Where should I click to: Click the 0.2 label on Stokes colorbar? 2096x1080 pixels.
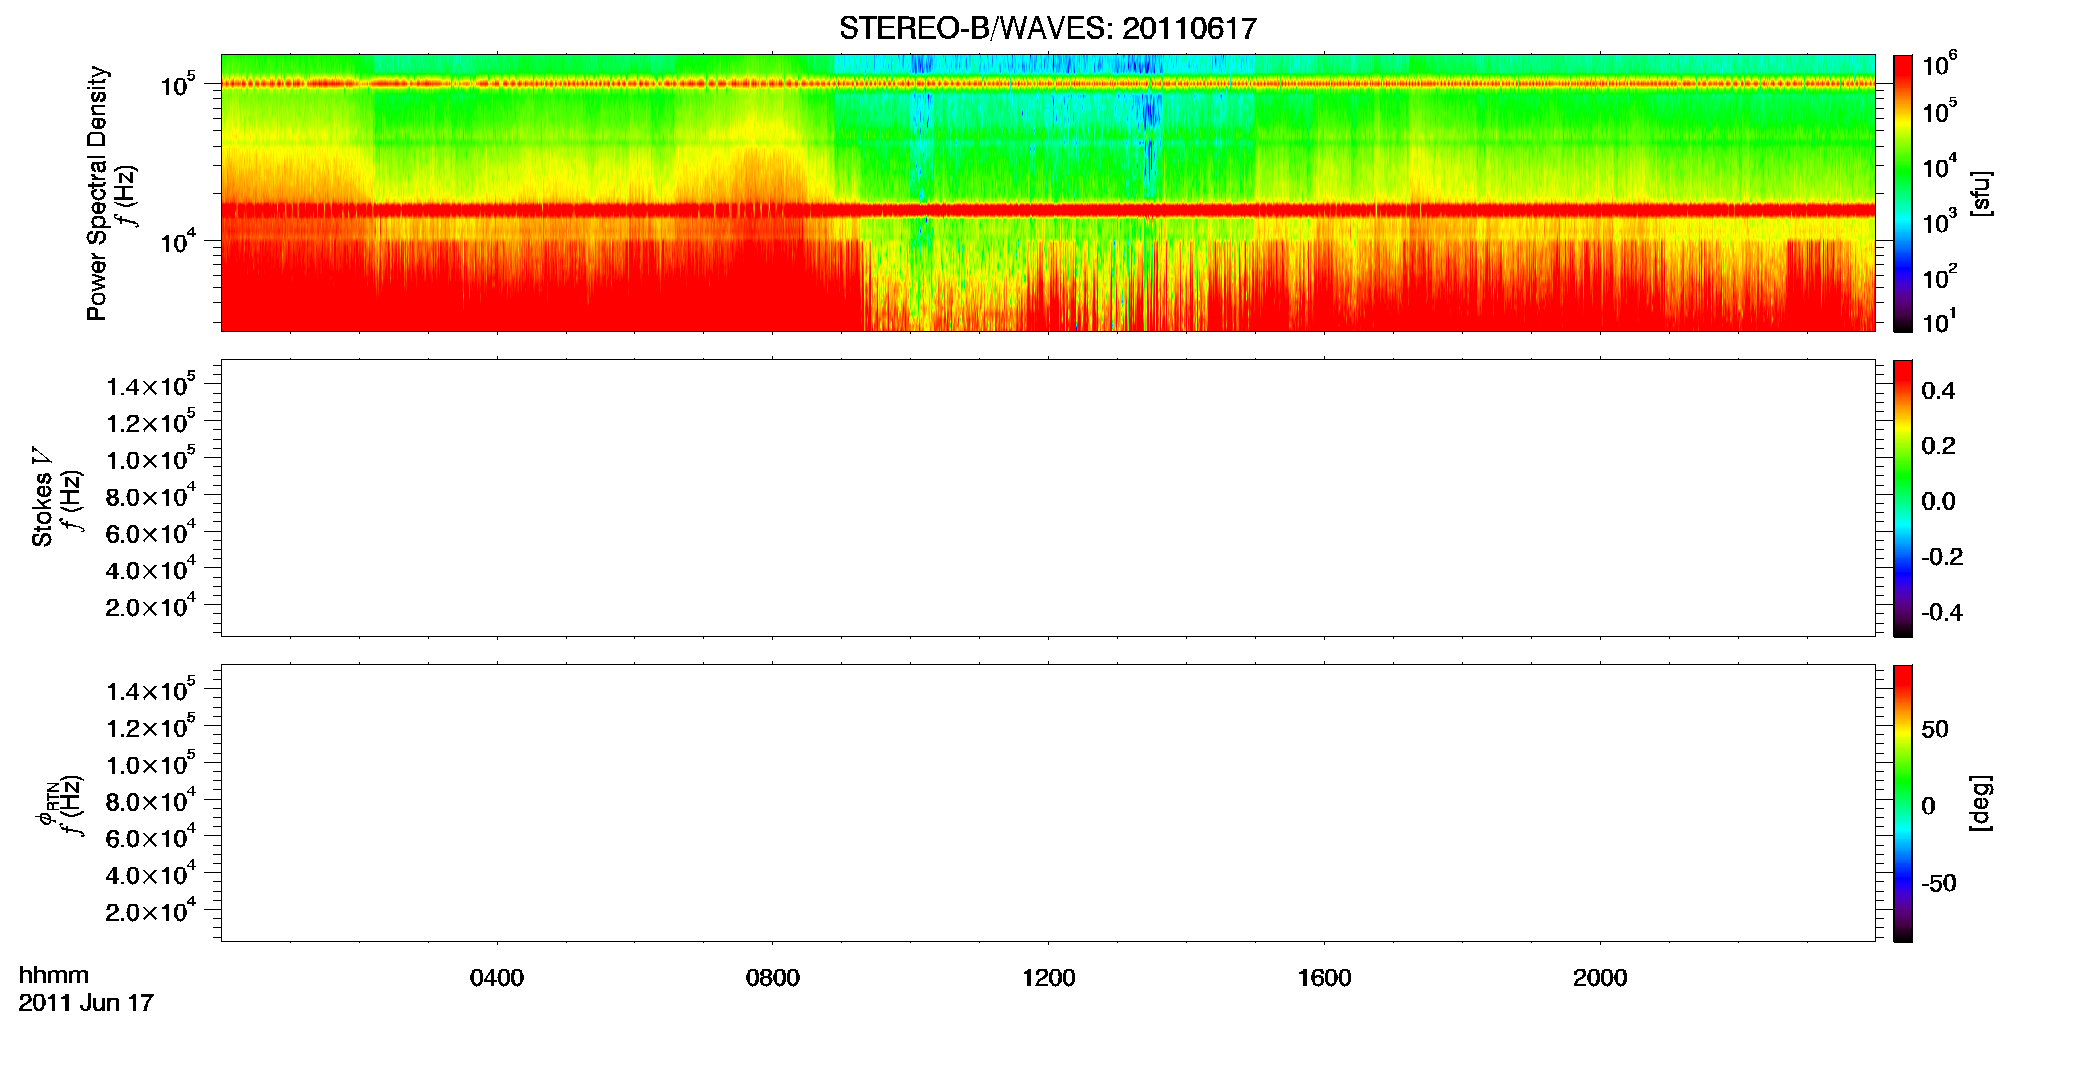1938,446
